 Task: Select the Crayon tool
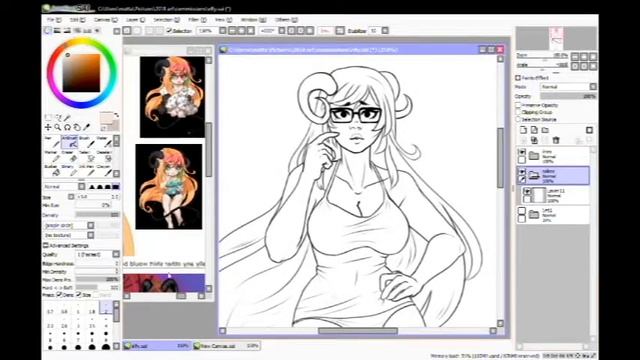coord(104,170)
